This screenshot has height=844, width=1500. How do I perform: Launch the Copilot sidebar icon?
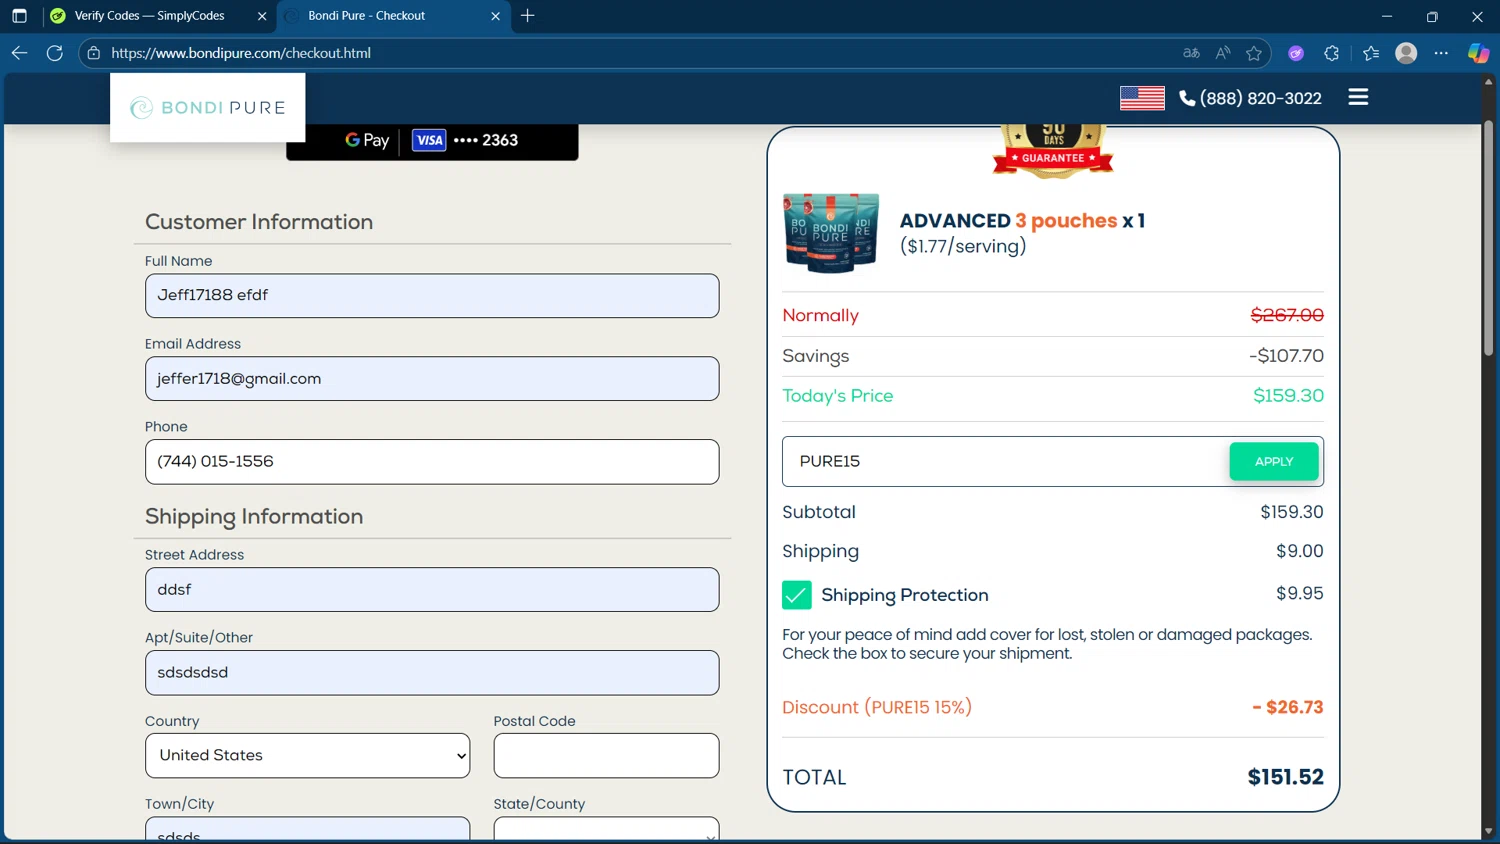(x=1478, y=53)
